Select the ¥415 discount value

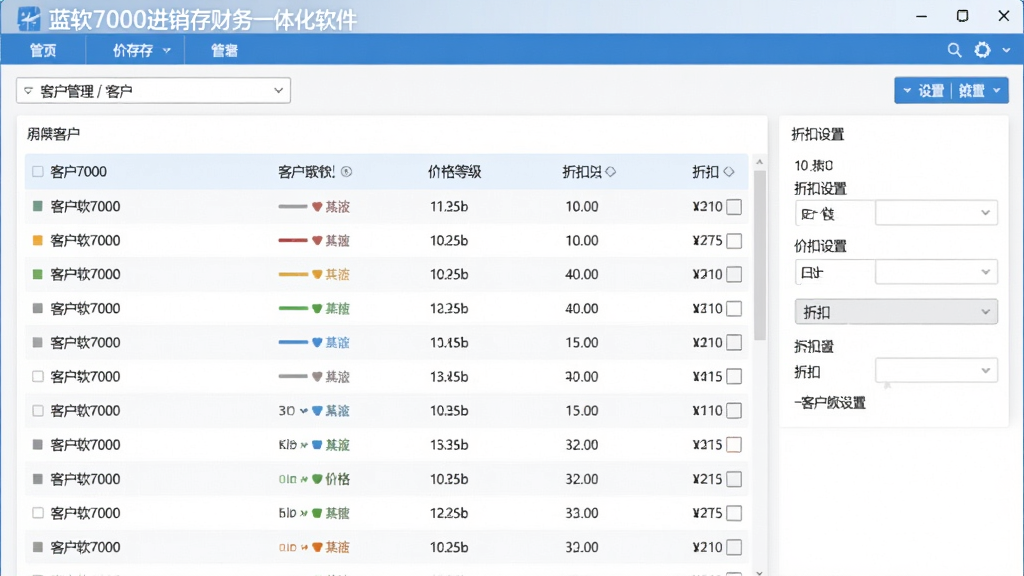click(707, 377)
